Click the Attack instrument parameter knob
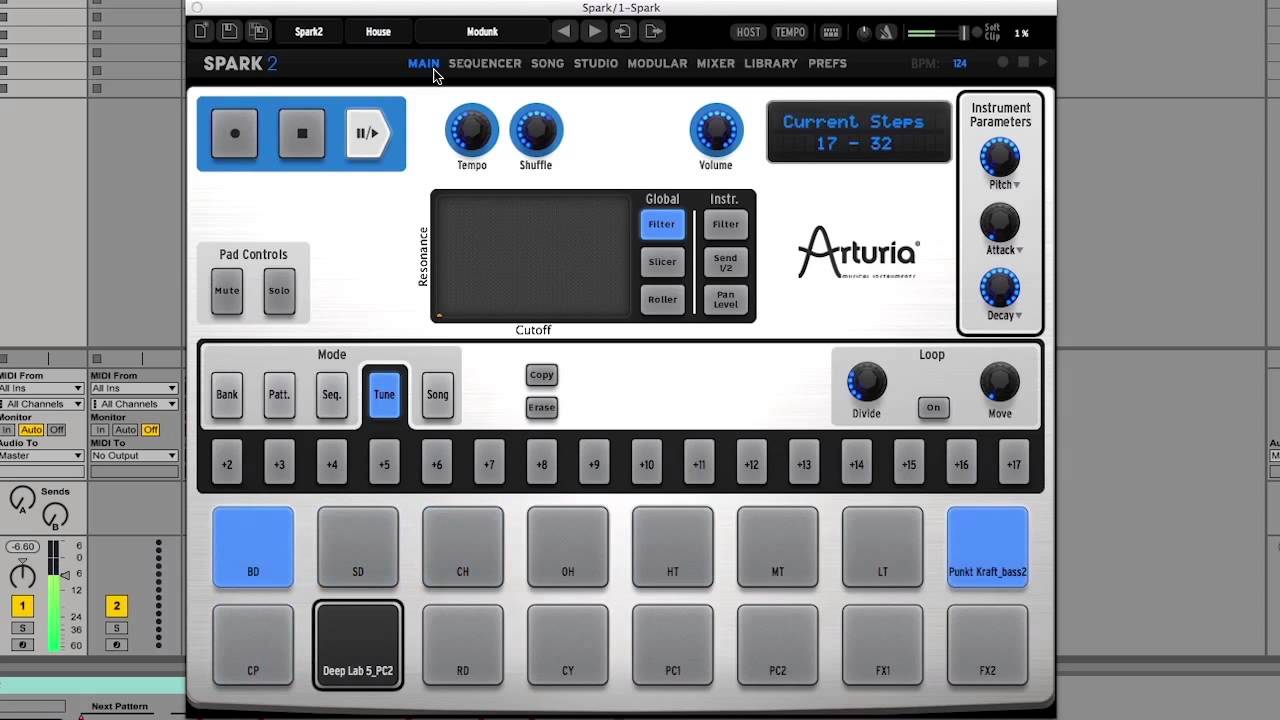Viewport: 1280px width, 720px height. click(1000, 223)
